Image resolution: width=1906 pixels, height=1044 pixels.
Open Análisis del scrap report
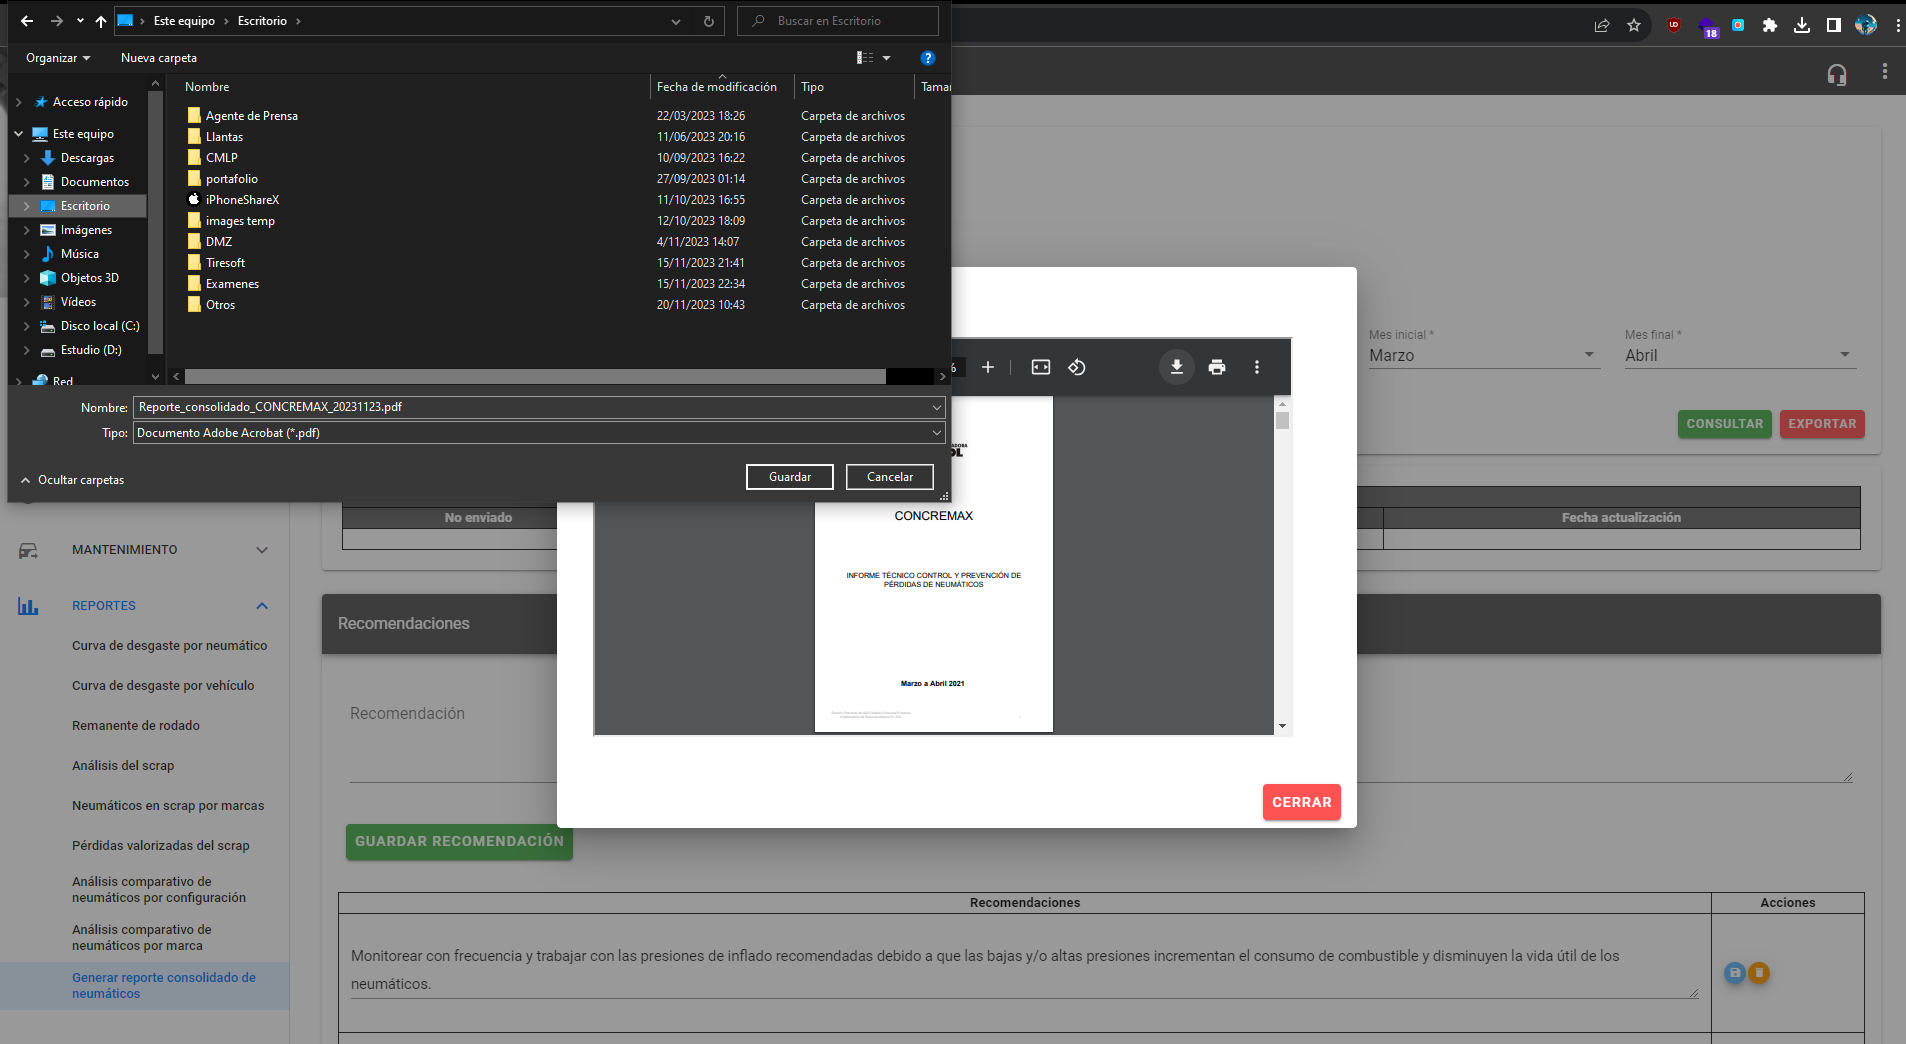(123, 766)
